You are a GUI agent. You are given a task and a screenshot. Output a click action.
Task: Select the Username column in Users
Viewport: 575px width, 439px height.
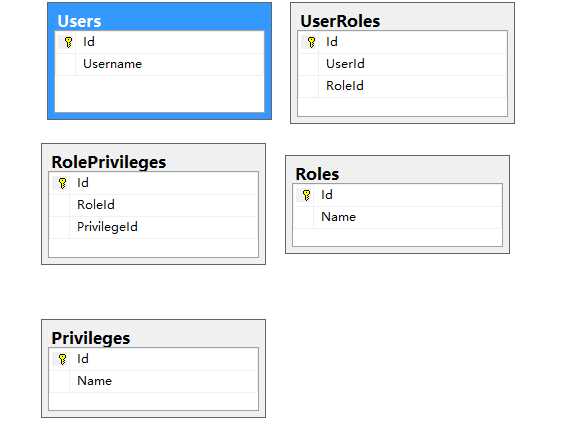[160, 64]
